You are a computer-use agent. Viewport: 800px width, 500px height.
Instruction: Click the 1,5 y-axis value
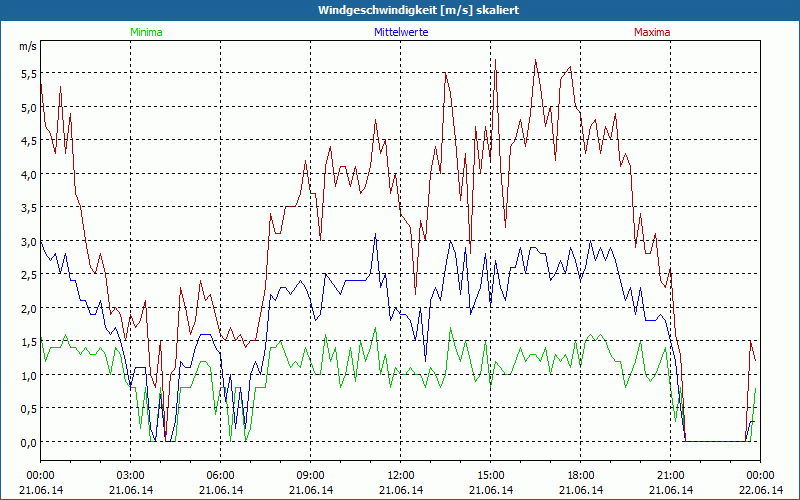[29, 342]
